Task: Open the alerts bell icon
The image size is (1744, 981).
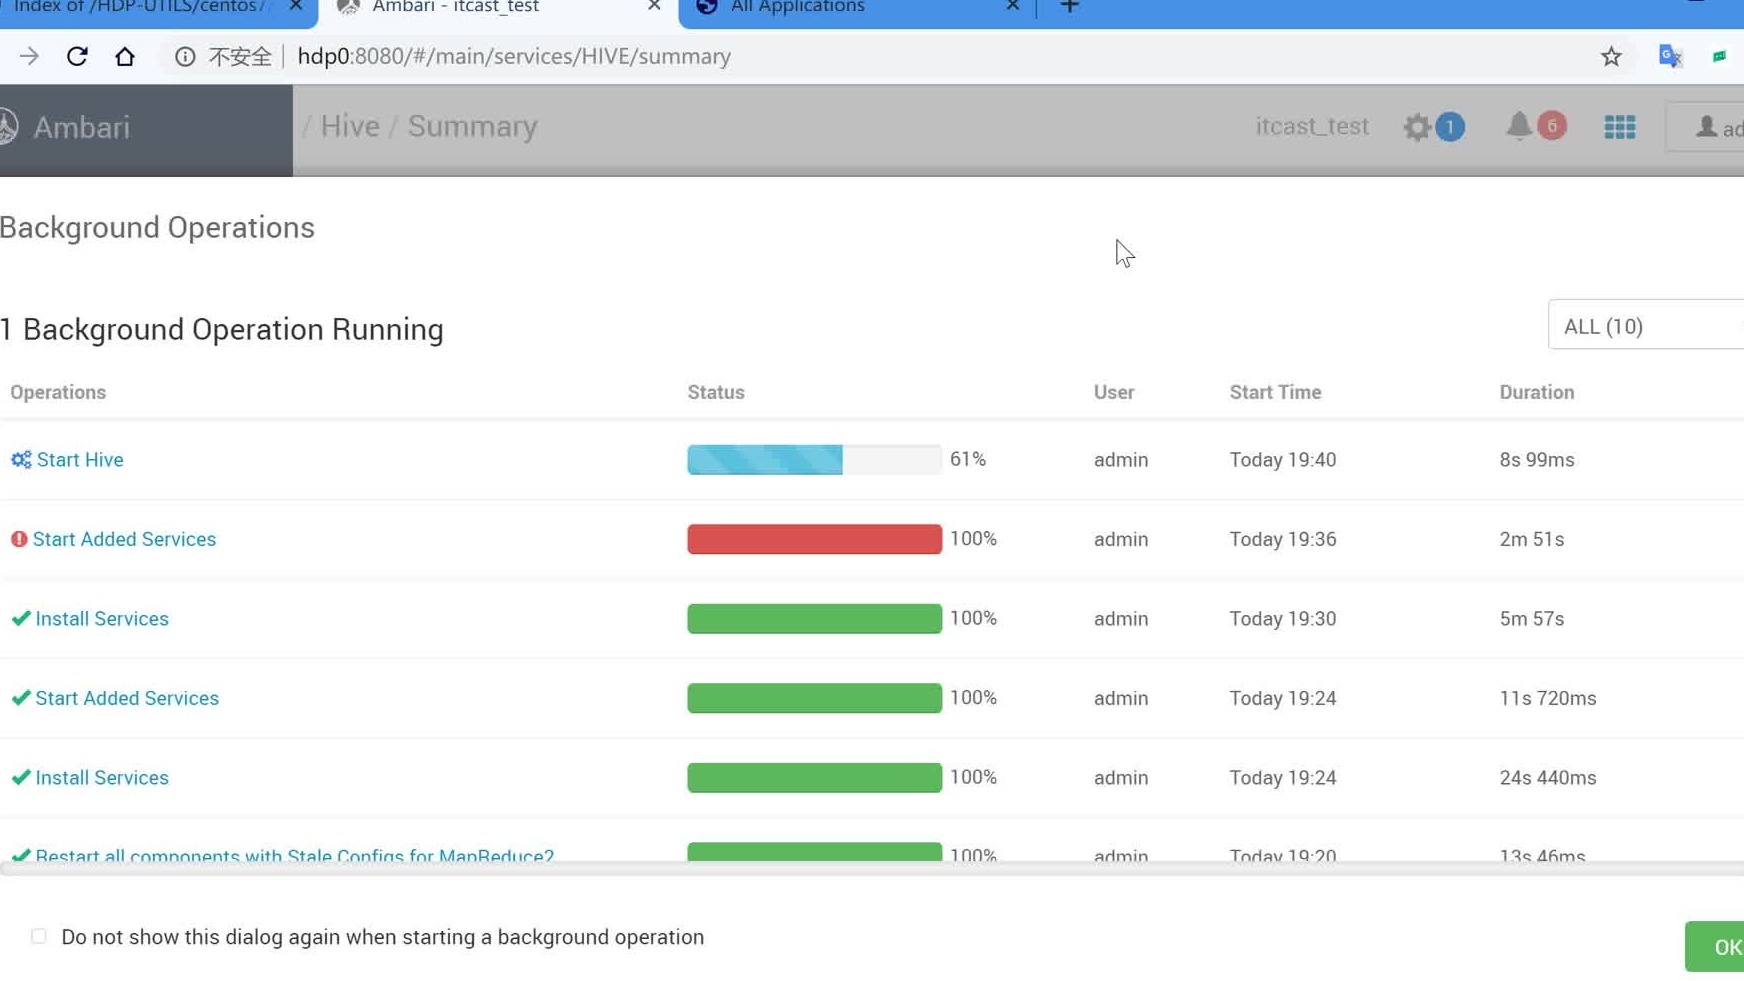Action: point(1519,126)
